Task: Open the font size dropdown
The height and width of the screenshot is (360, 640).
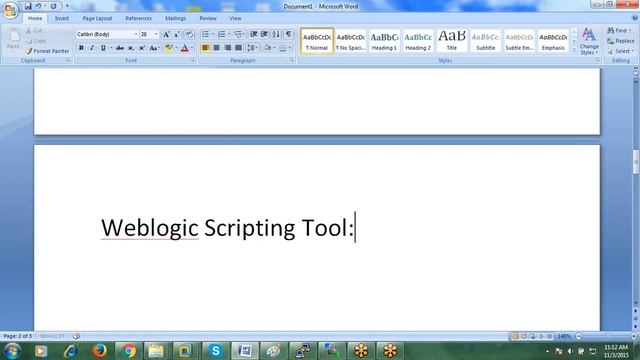Action: [156, 35]
